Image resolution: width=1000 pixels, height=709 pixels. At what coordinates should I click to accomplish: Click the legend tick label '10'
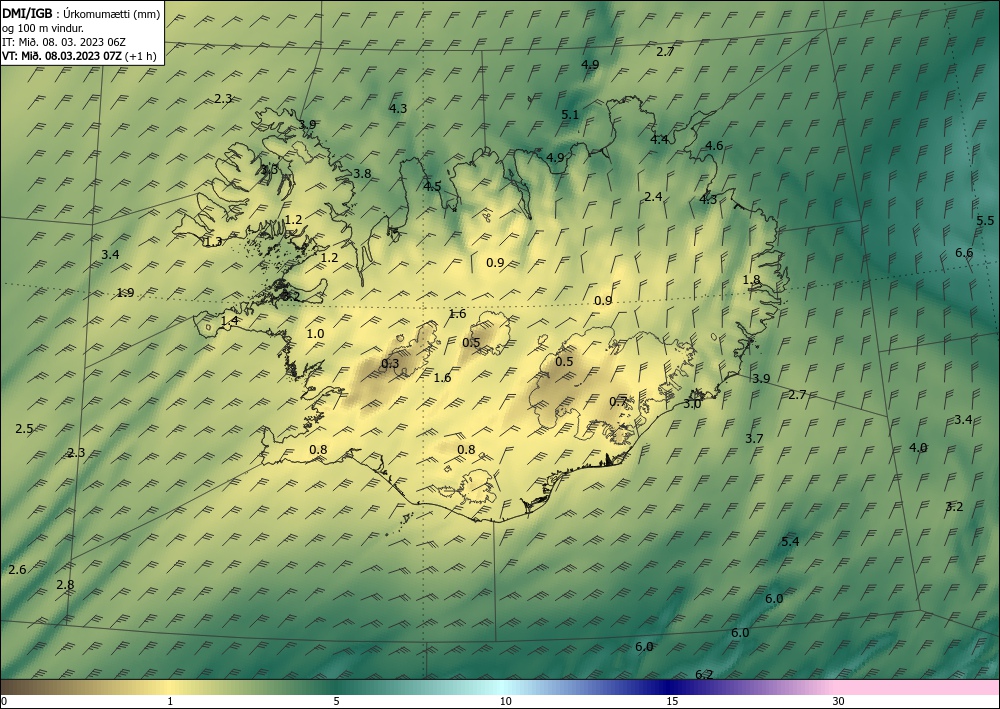click(x=506, y=702)
